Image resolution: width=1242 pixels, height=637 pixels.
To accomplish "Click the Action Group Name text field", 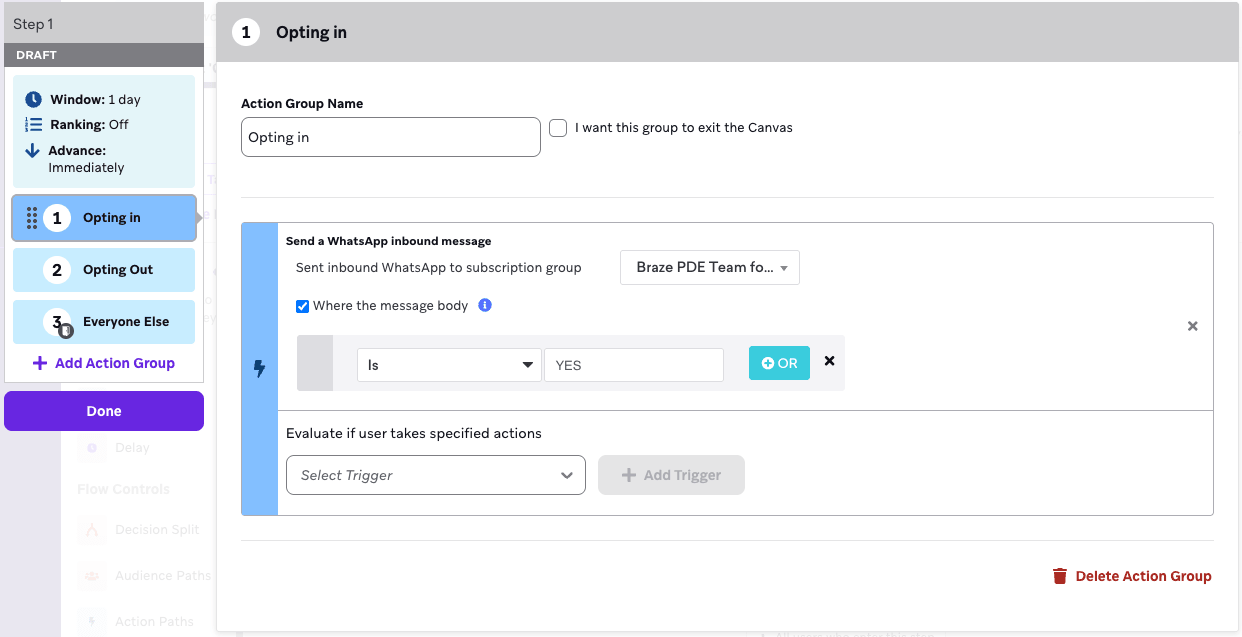I will tap(390, 137).
